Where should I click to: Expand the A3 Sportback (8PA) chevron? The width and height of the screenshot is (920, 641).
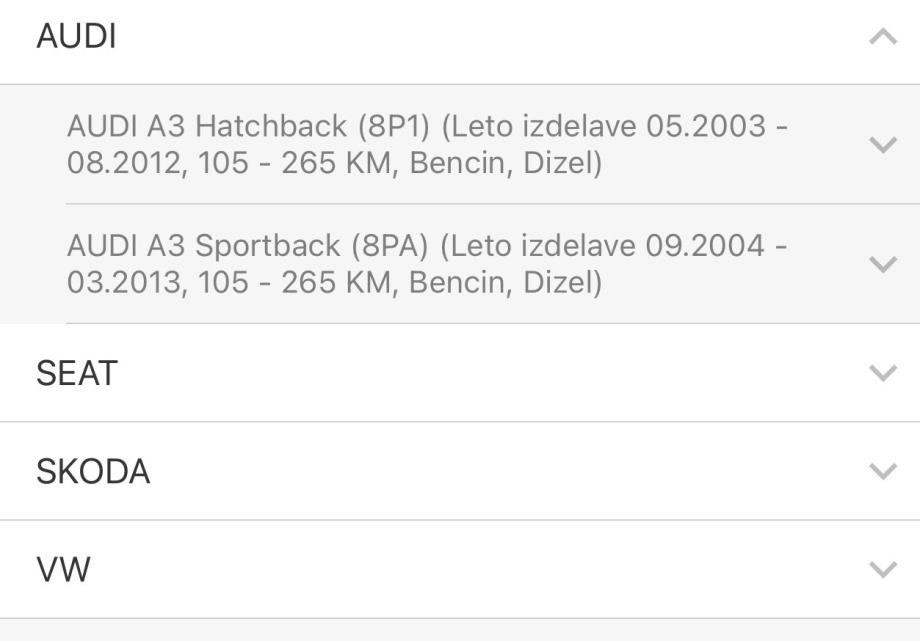pos(883,264)
